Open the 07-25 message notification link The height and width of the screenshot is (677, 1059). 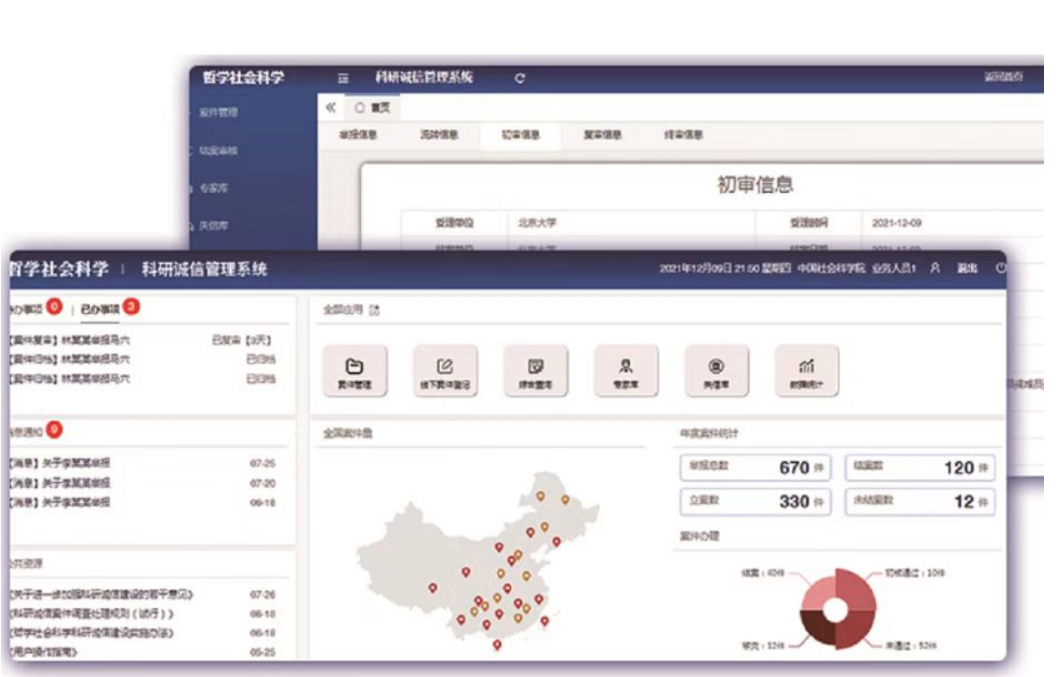tap(60, 463)
